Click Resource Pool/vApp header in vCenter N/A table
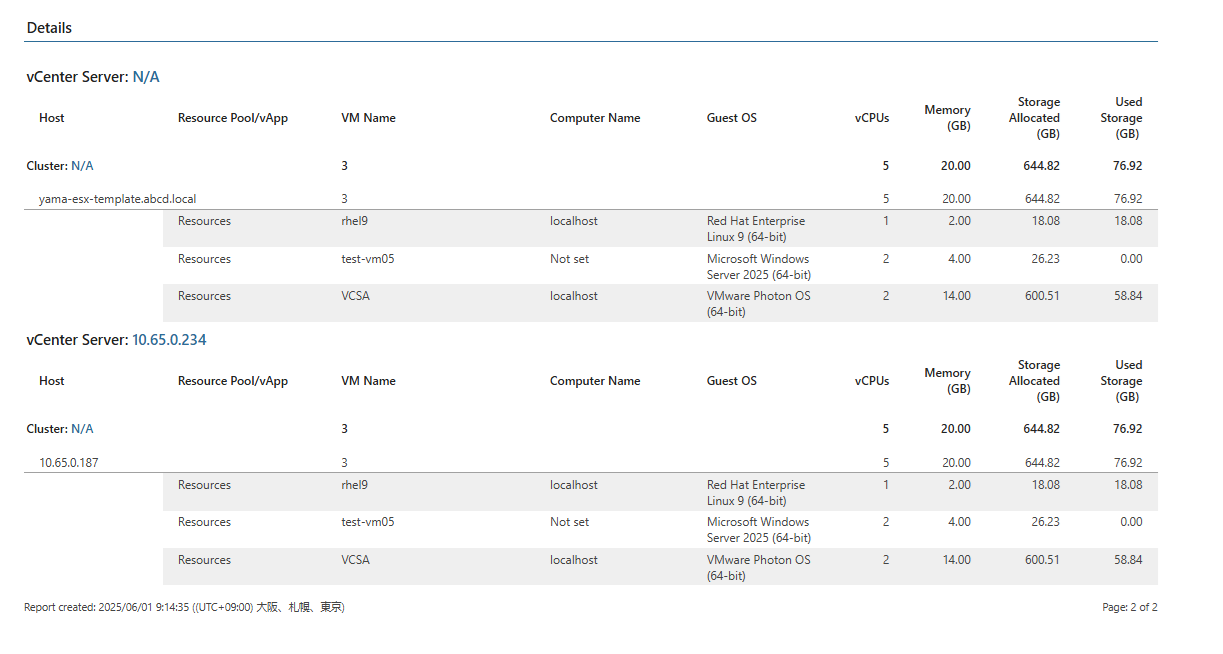1223x654 pixels. pyautogui.click(x=232, y=118)
